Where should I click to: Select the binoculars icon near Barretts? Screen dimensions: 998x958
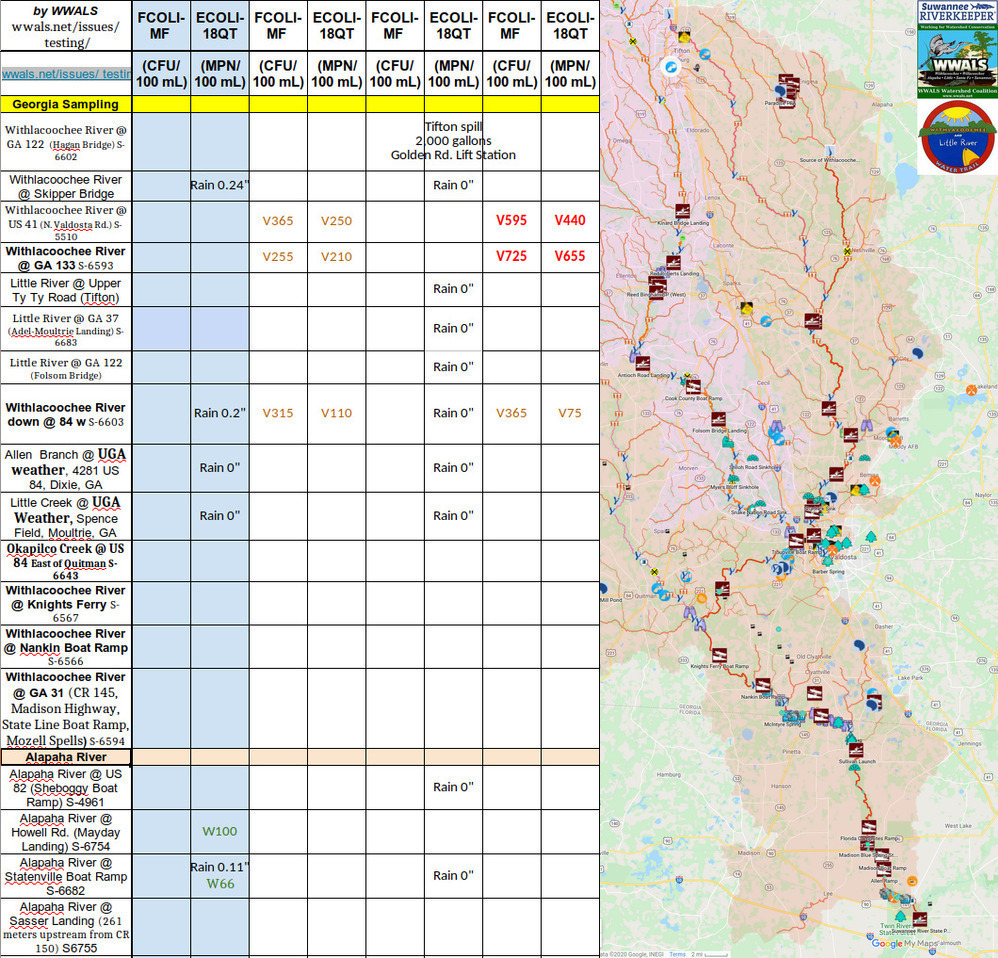866,425
